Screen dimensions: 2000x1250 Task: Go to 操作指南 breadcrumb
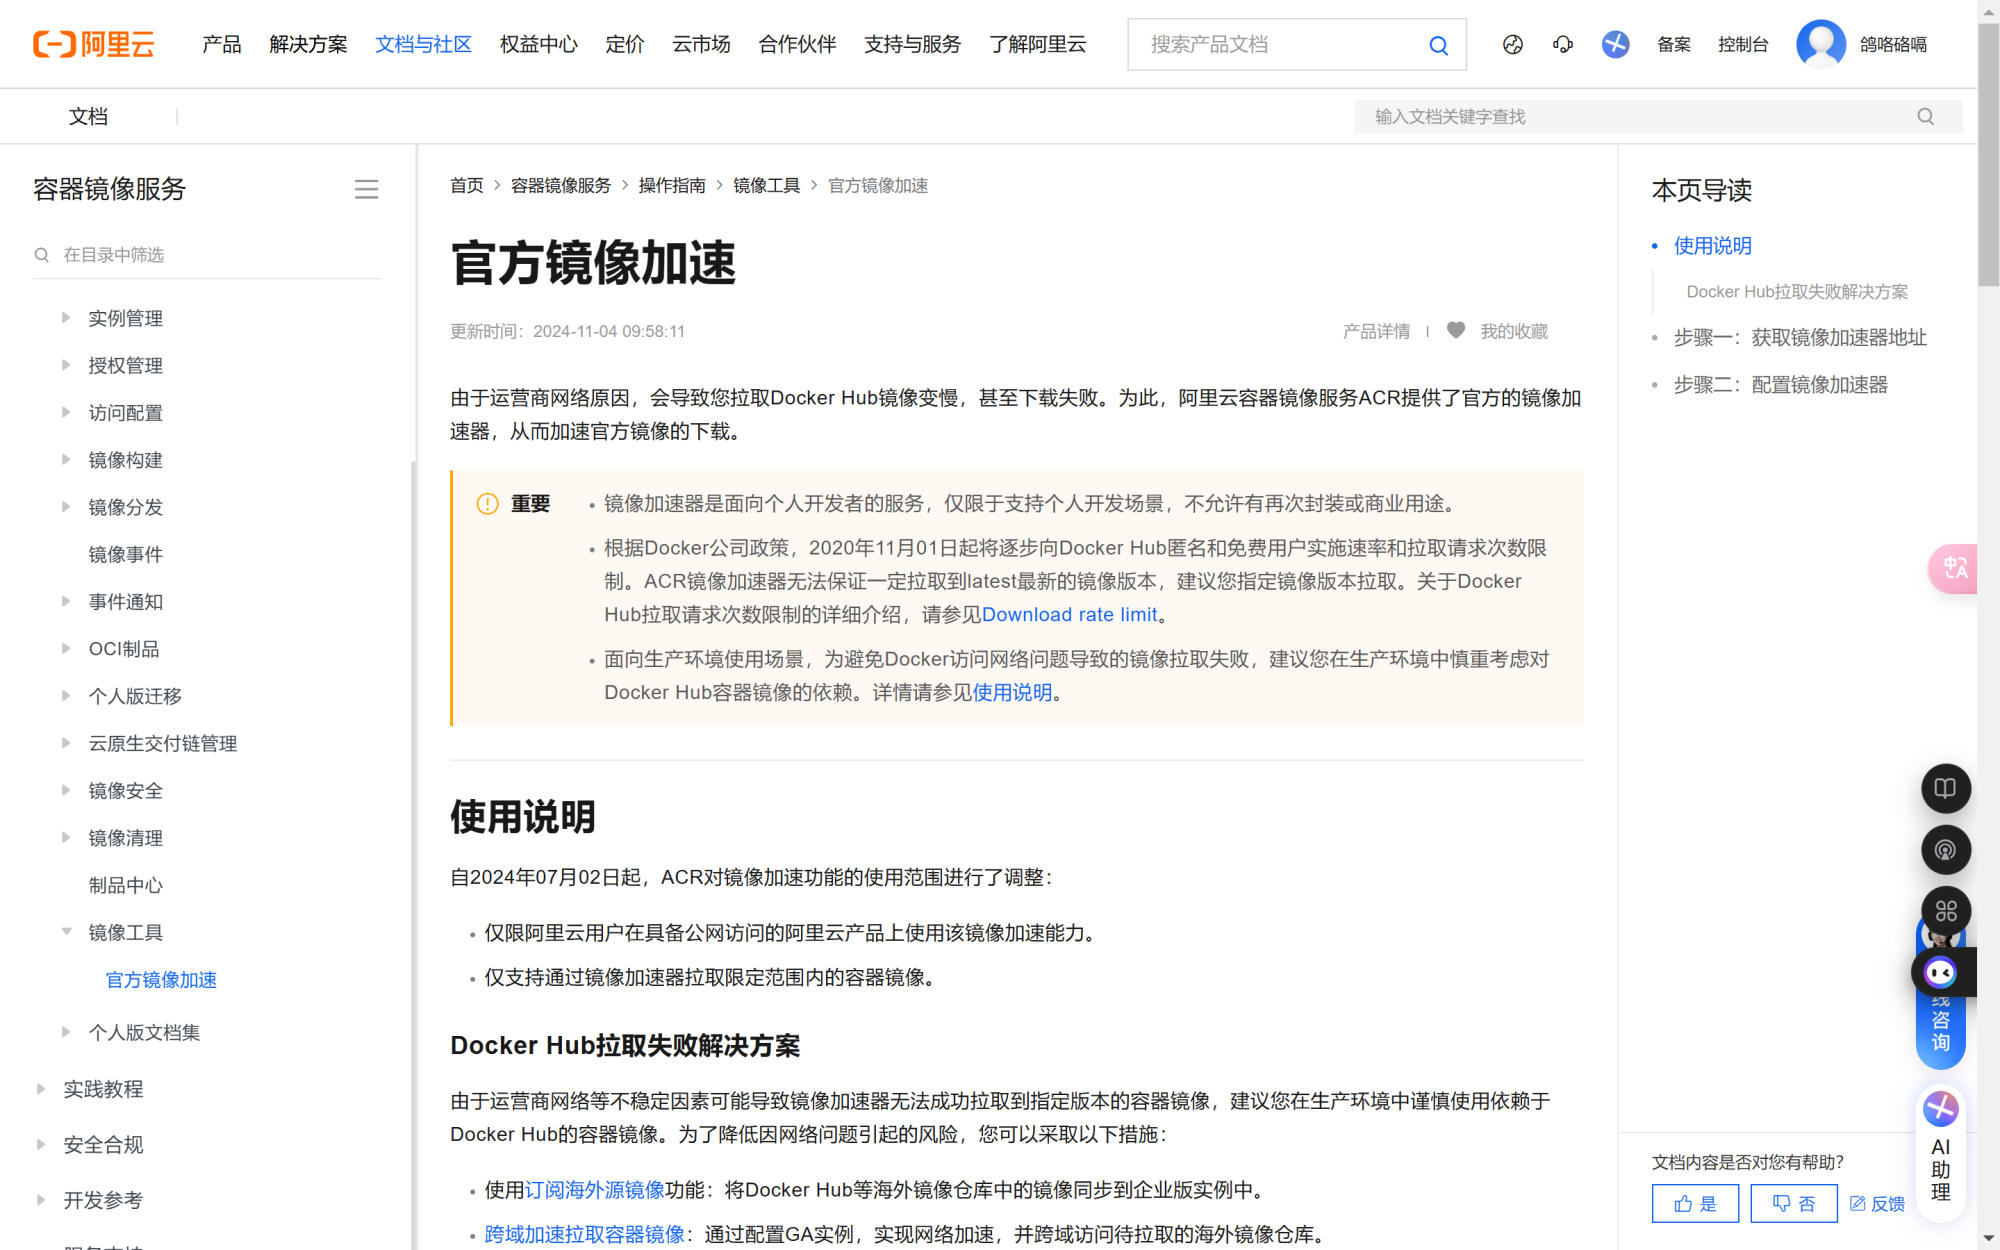coord(672,185)
